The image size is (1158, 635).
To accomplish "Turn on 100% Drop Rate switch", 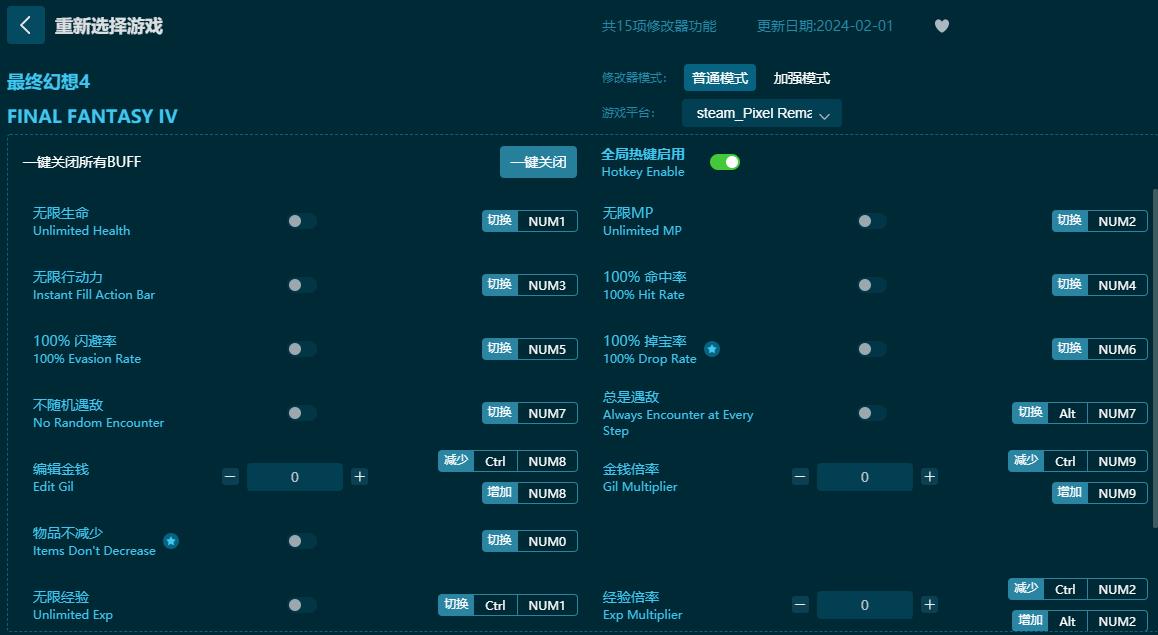I will click(872, 349).
